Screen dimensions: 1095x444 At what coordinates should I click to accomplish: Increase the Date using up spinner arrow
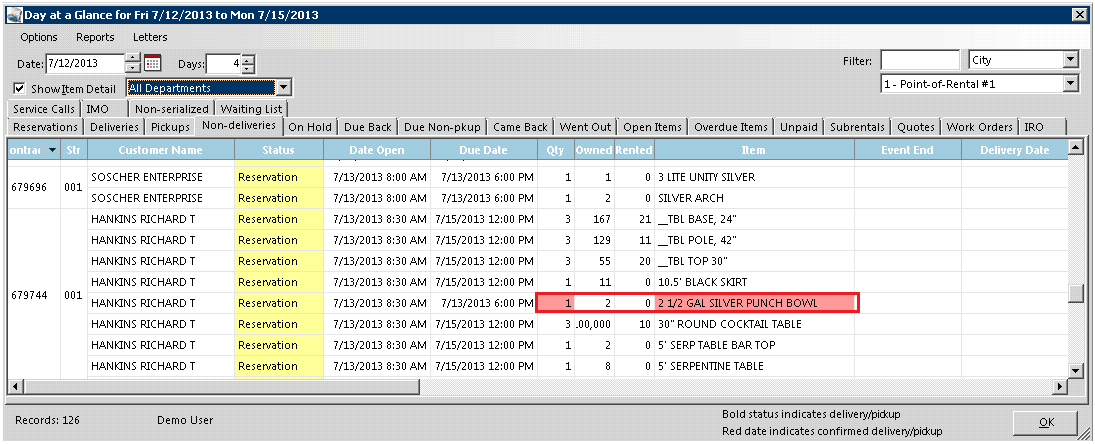[x=132, y=59]
